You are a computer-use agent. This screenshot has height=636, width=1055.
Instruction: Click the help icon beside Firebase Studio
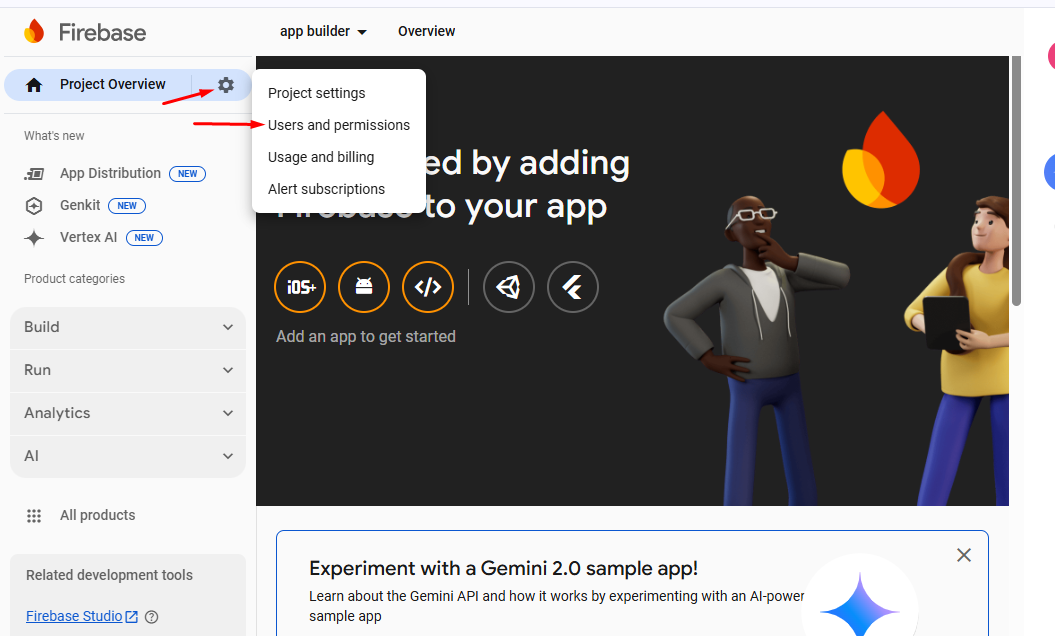(152, 616)
